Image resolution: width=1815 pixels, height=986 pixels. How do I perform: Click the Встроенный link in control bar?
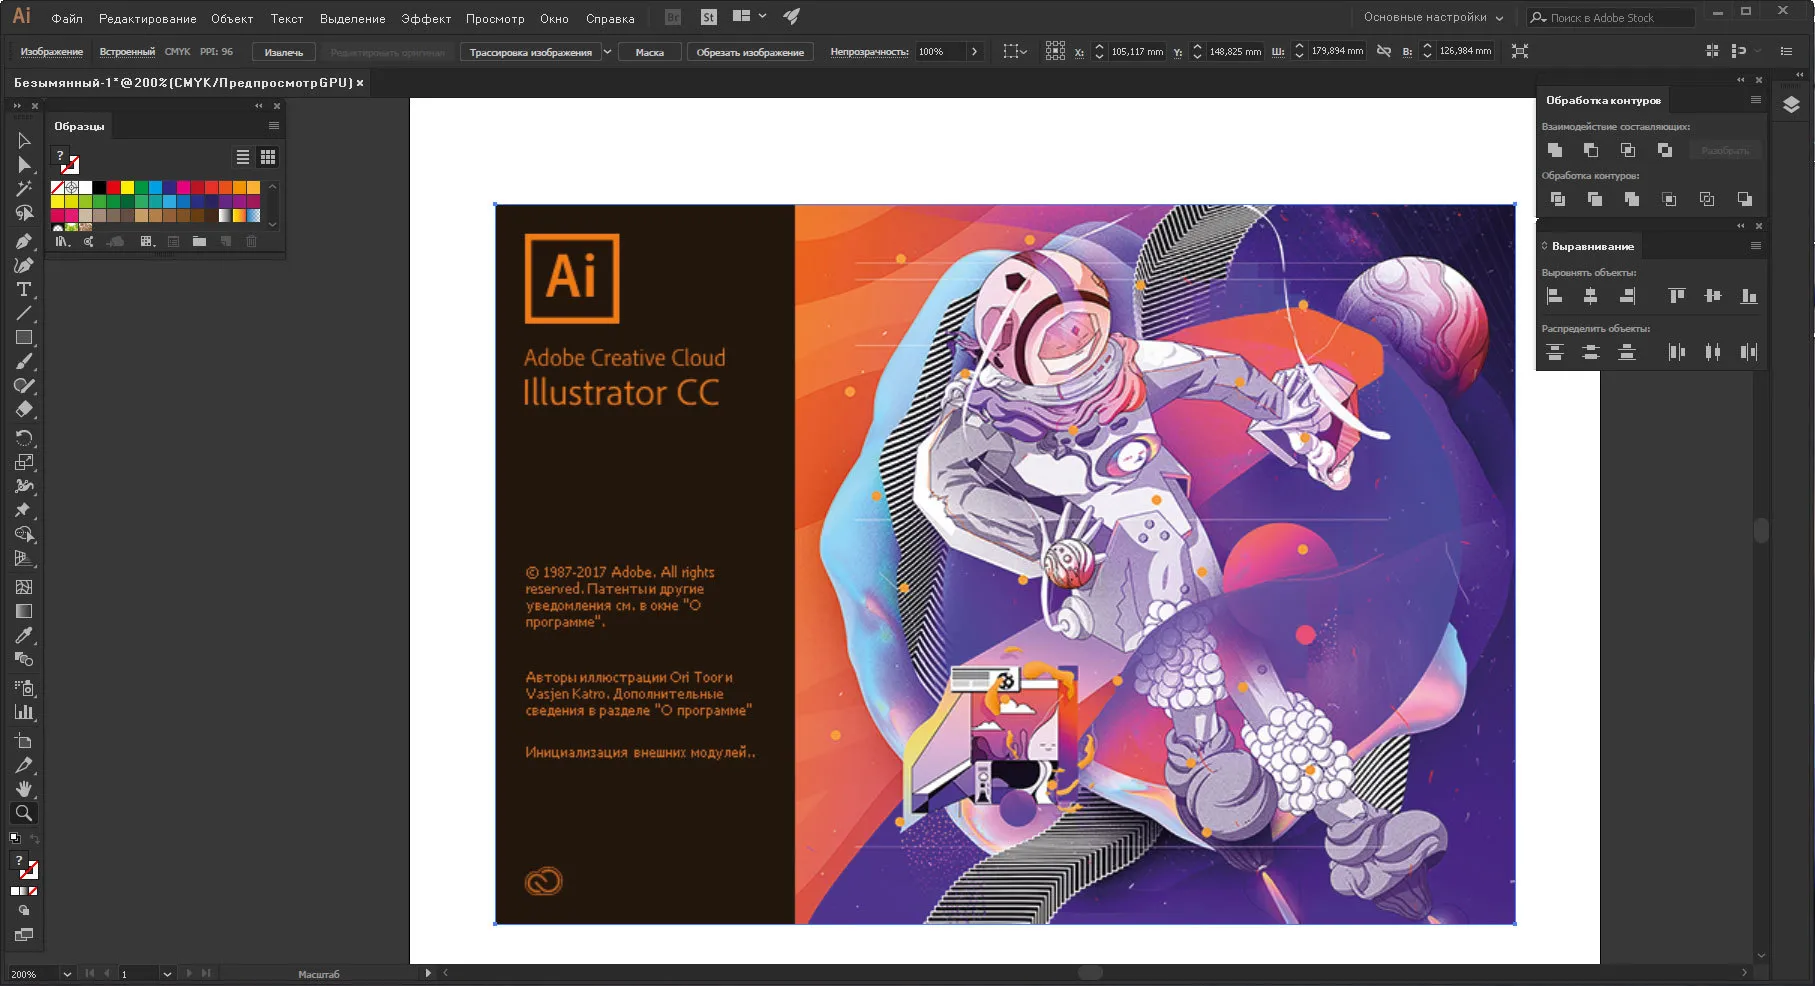click(127, 51)
